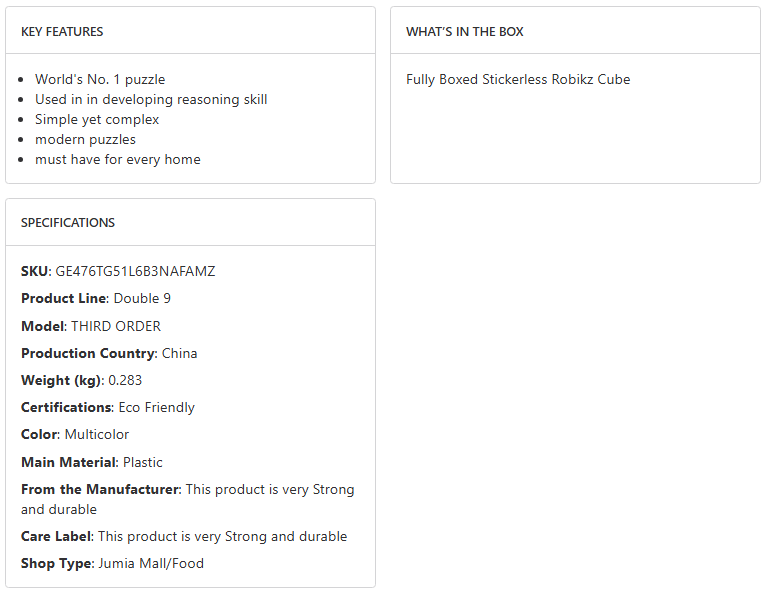Select the "World's No. 1 puzzle" feature
Image resolution: width=768 pixels, height=598 pixels.
coord(100,80)
